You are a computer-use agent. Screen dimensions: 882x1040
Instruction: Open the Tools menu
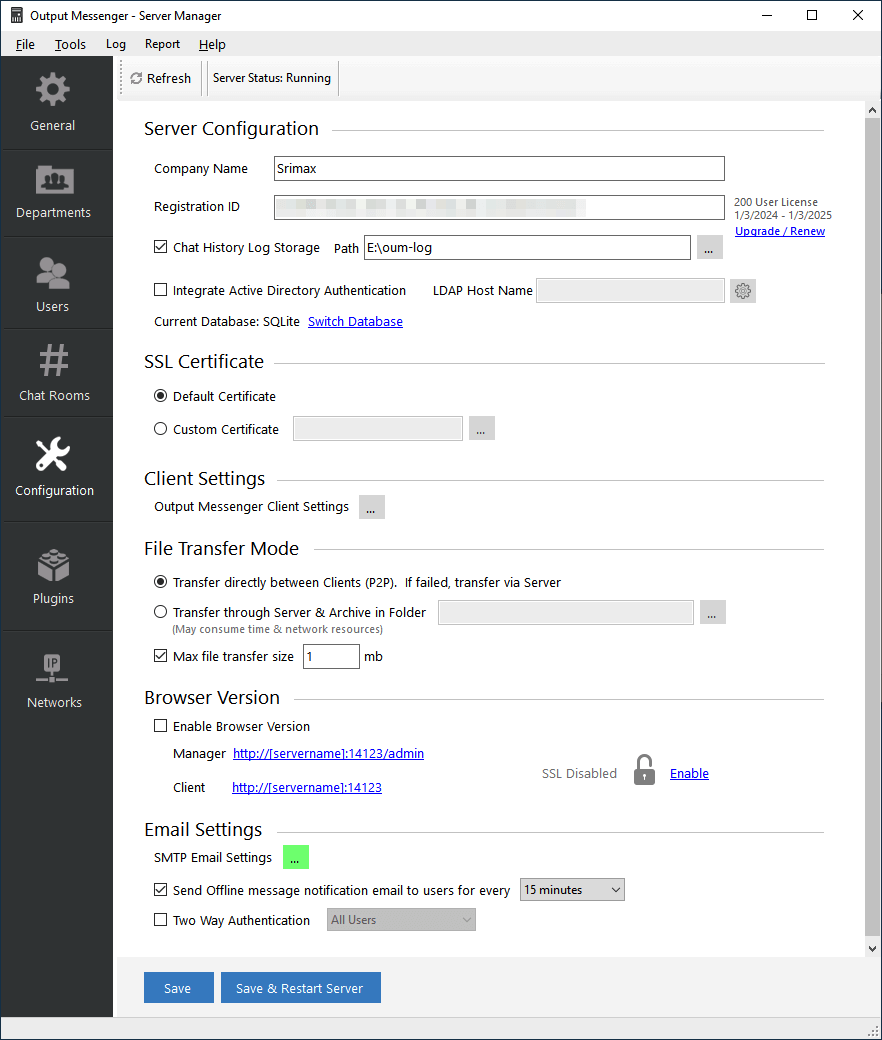[70, 44]
